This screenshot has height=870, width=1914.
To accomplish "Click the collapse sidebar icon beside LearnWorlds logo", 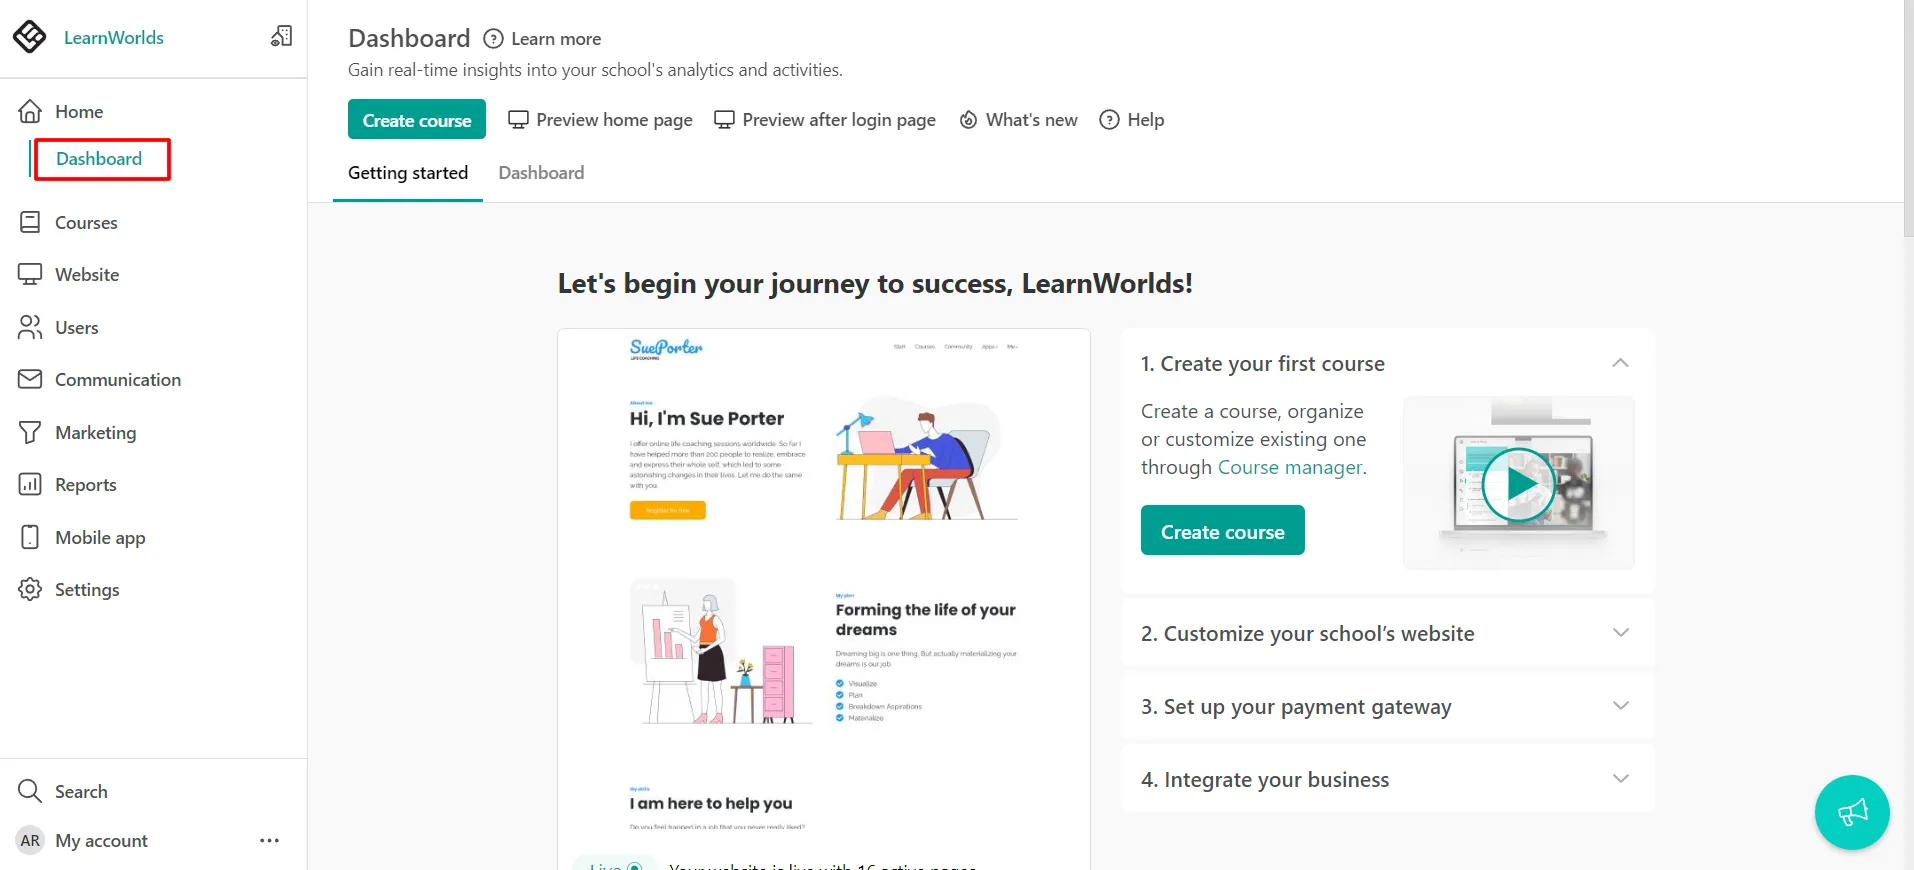I will [281, 36].
